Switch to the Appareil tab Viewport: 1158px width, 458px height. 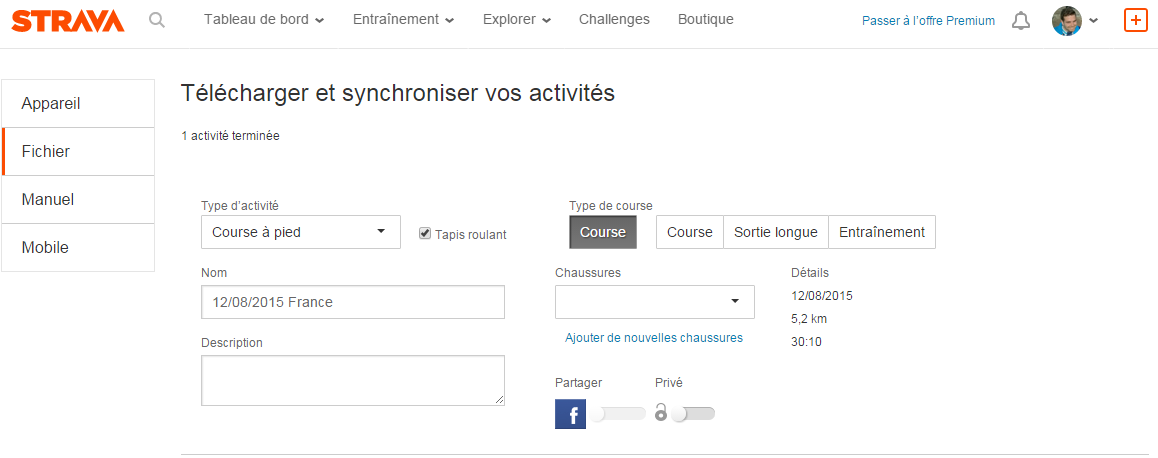[78, 104]
